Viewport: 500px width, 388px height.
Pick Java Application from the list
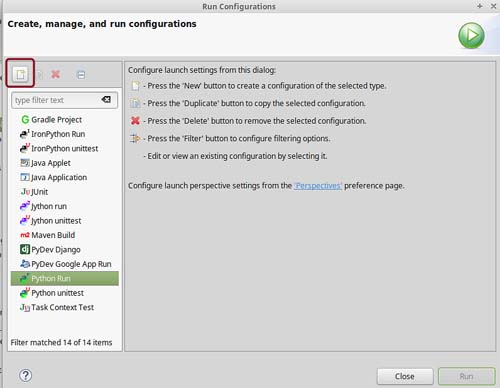click(x=64, y=177)
